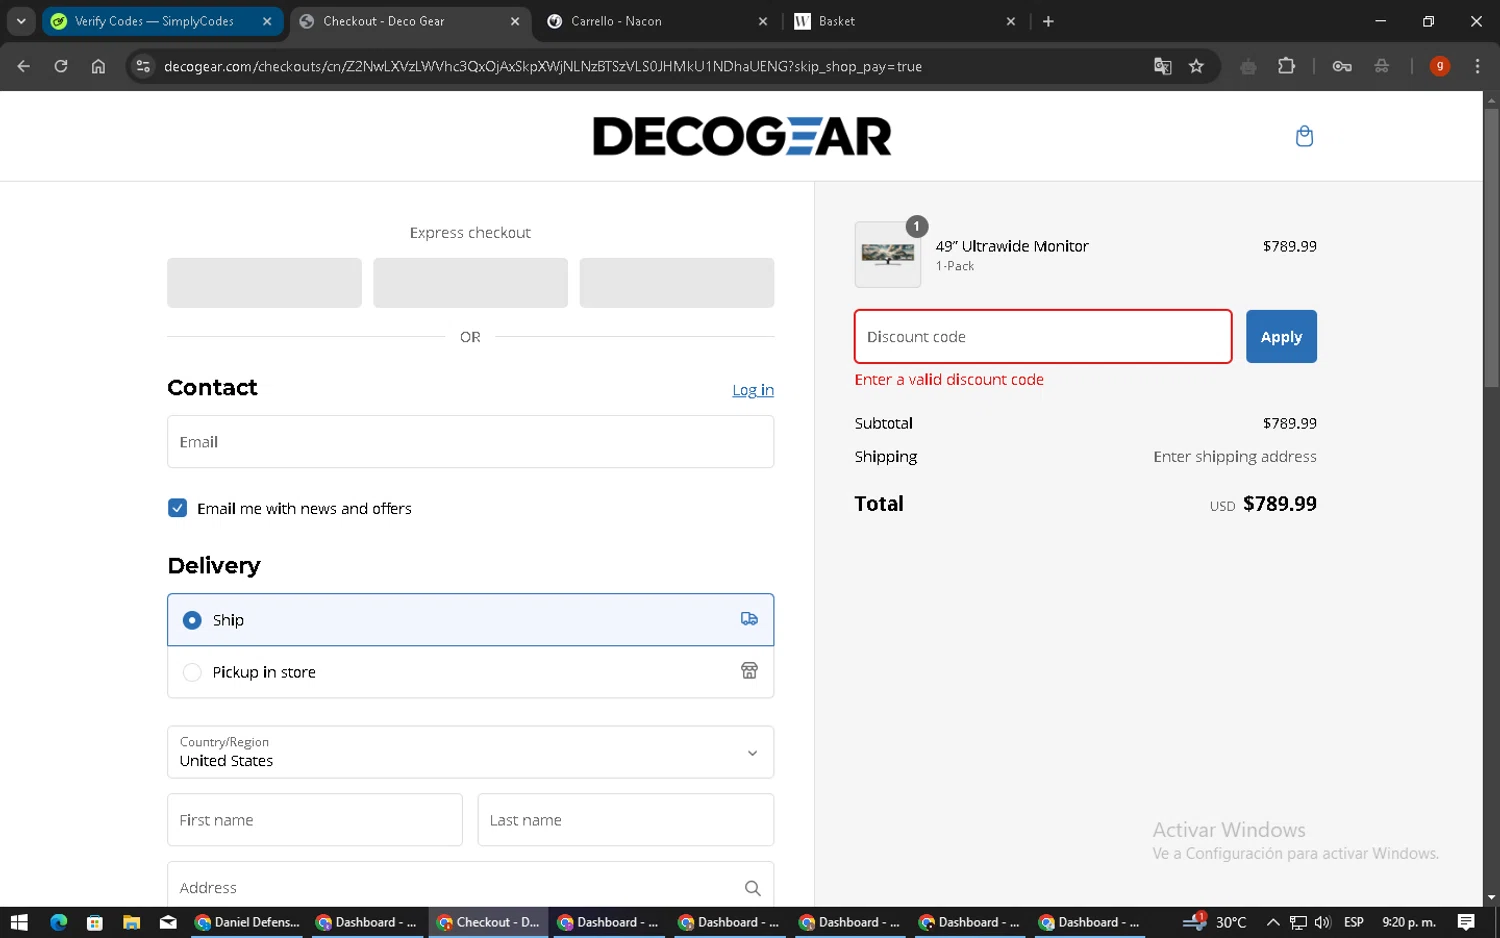
Task: Open Checkout - D... taskbar window
Action: [x=489, y=922]
